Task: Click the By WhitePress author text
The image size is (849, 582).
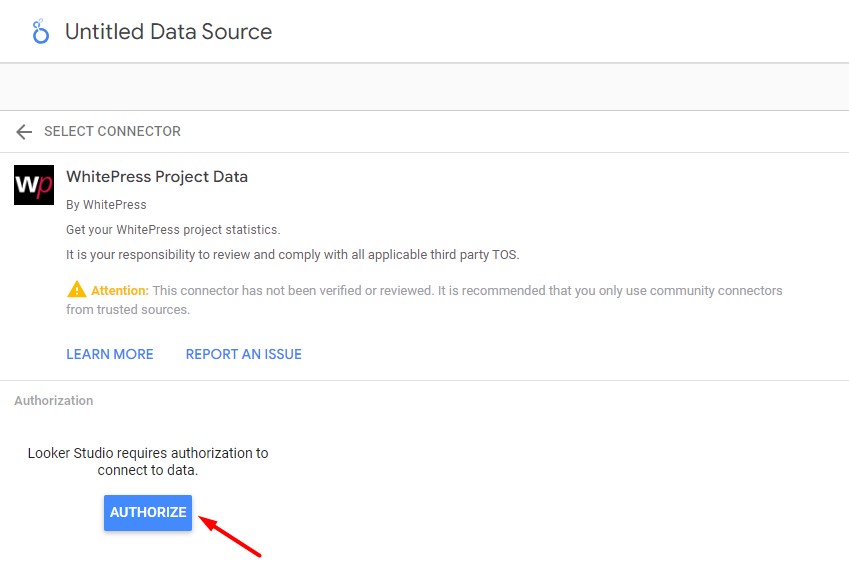Action: pyautogui.click(x=106, y=205)
